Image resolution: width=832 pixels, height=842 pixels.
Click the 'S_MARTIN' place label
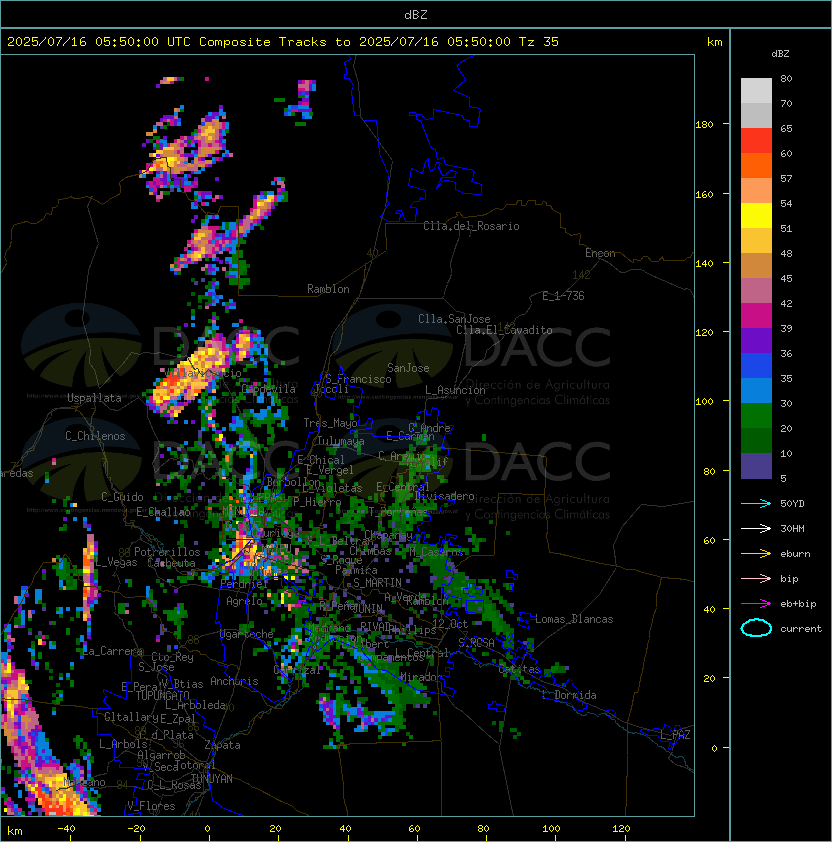(377, 583)
